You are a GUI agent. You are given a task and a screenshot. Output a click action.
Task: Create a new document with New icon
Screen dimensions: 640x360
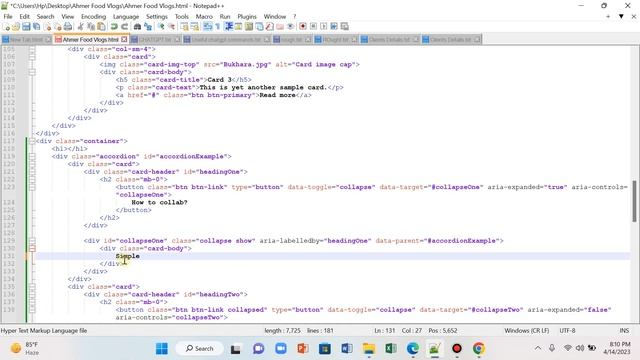click(x=7, y=27)
